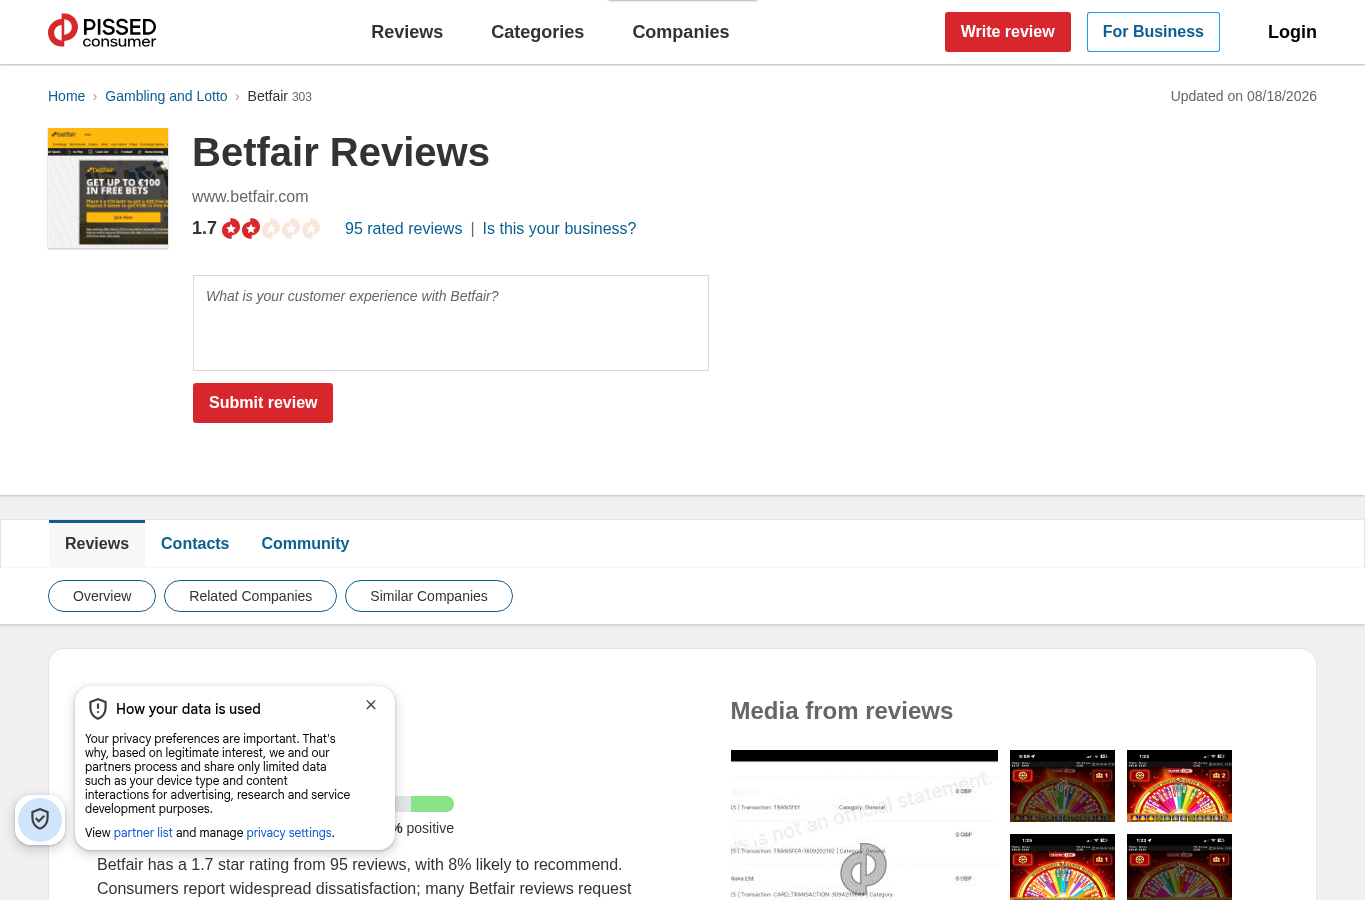Select the Similar Companies pill
The image size is (1365, 900).
click(x=429, y=596)
